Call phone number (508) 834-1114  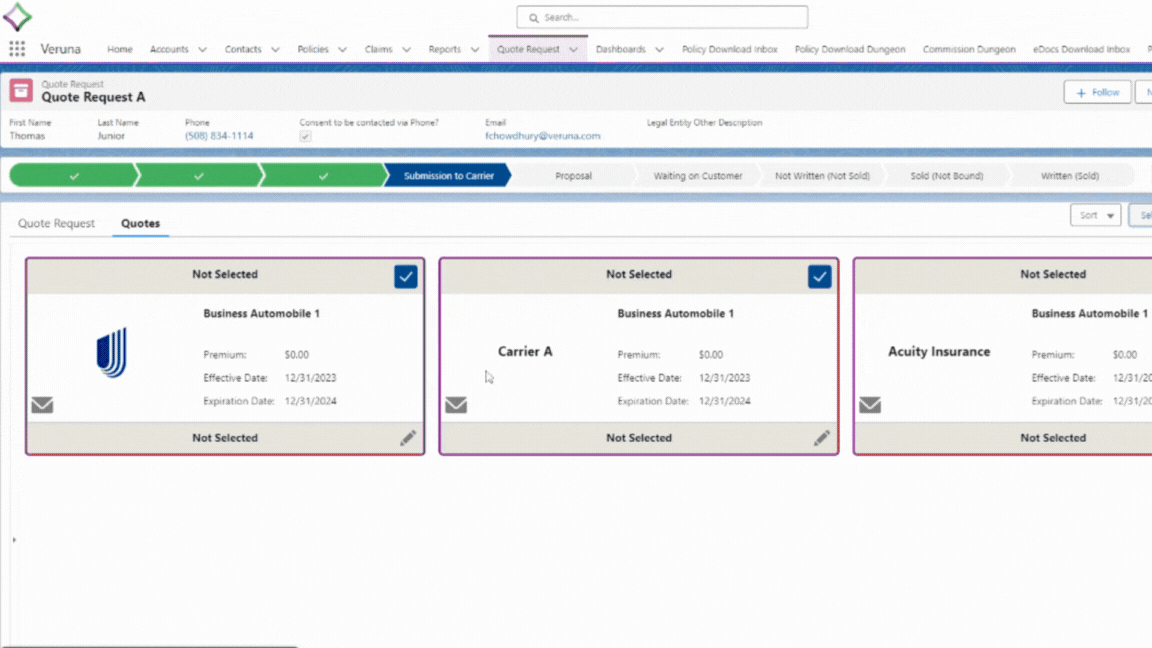click(x=219, y=136)
